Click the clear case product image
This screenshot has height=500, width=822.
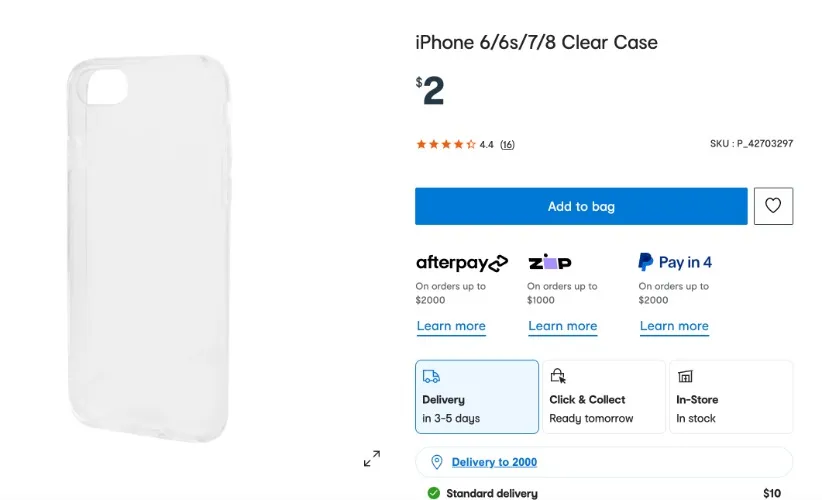149,248
